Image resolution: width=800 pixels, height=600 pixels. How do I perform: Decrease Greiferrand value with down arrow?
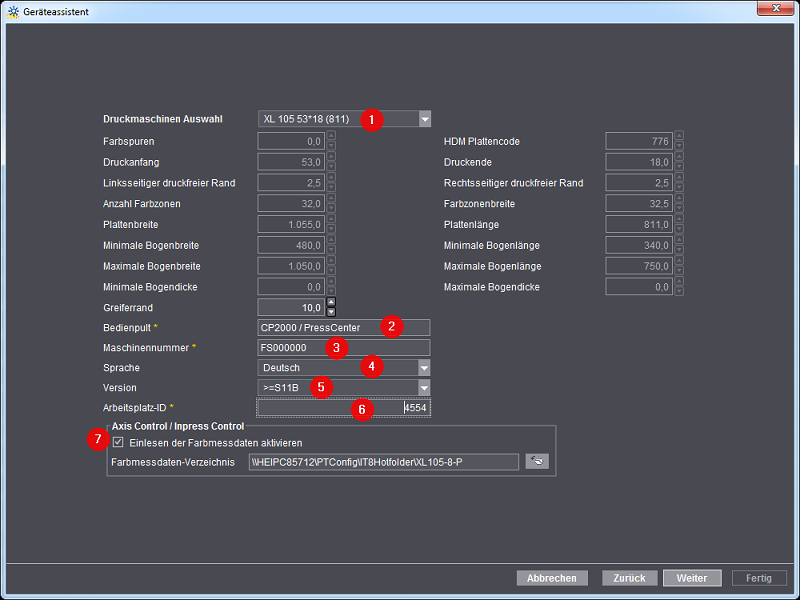click(331, 312)
